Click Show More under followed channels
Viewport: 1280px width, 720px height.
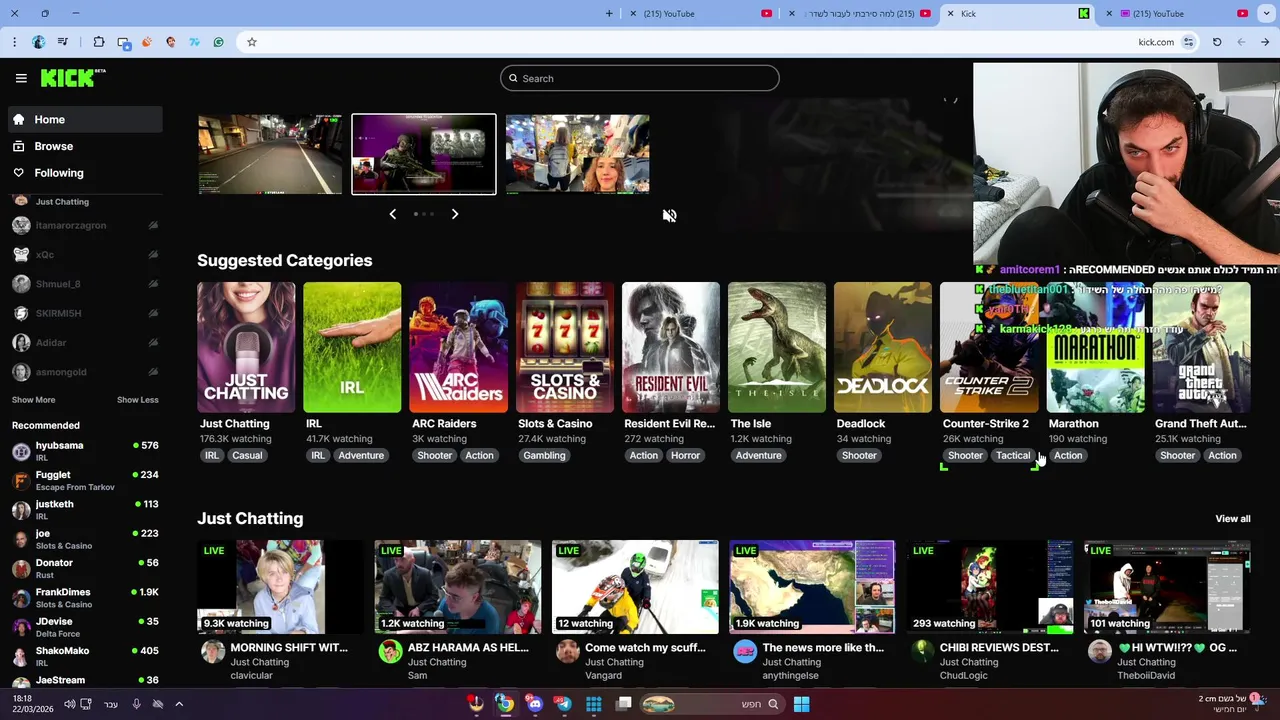33,400
